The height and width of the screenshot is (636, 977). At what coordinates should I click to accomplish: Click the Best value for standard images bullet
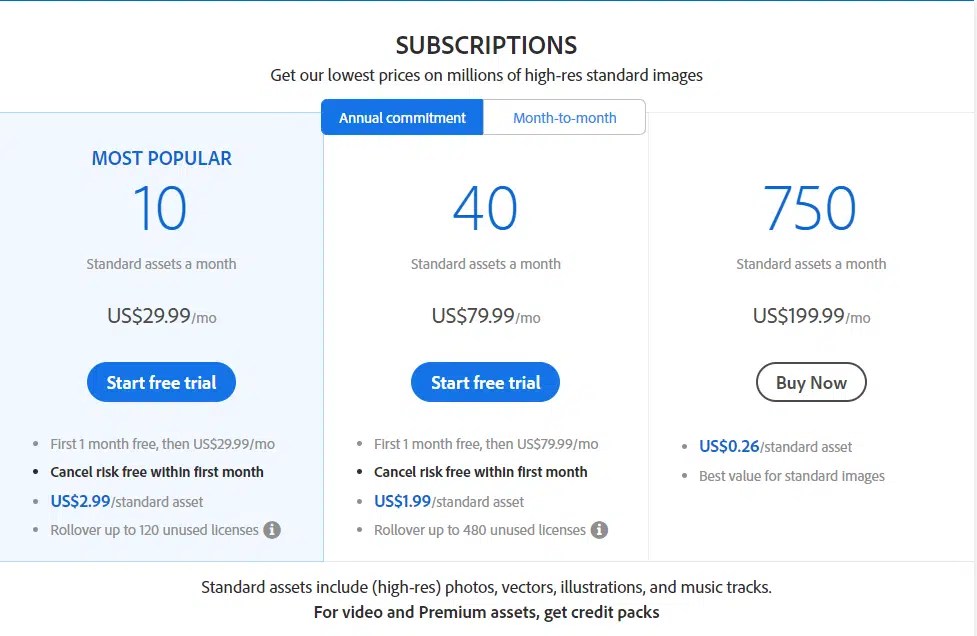click(791, 476)
